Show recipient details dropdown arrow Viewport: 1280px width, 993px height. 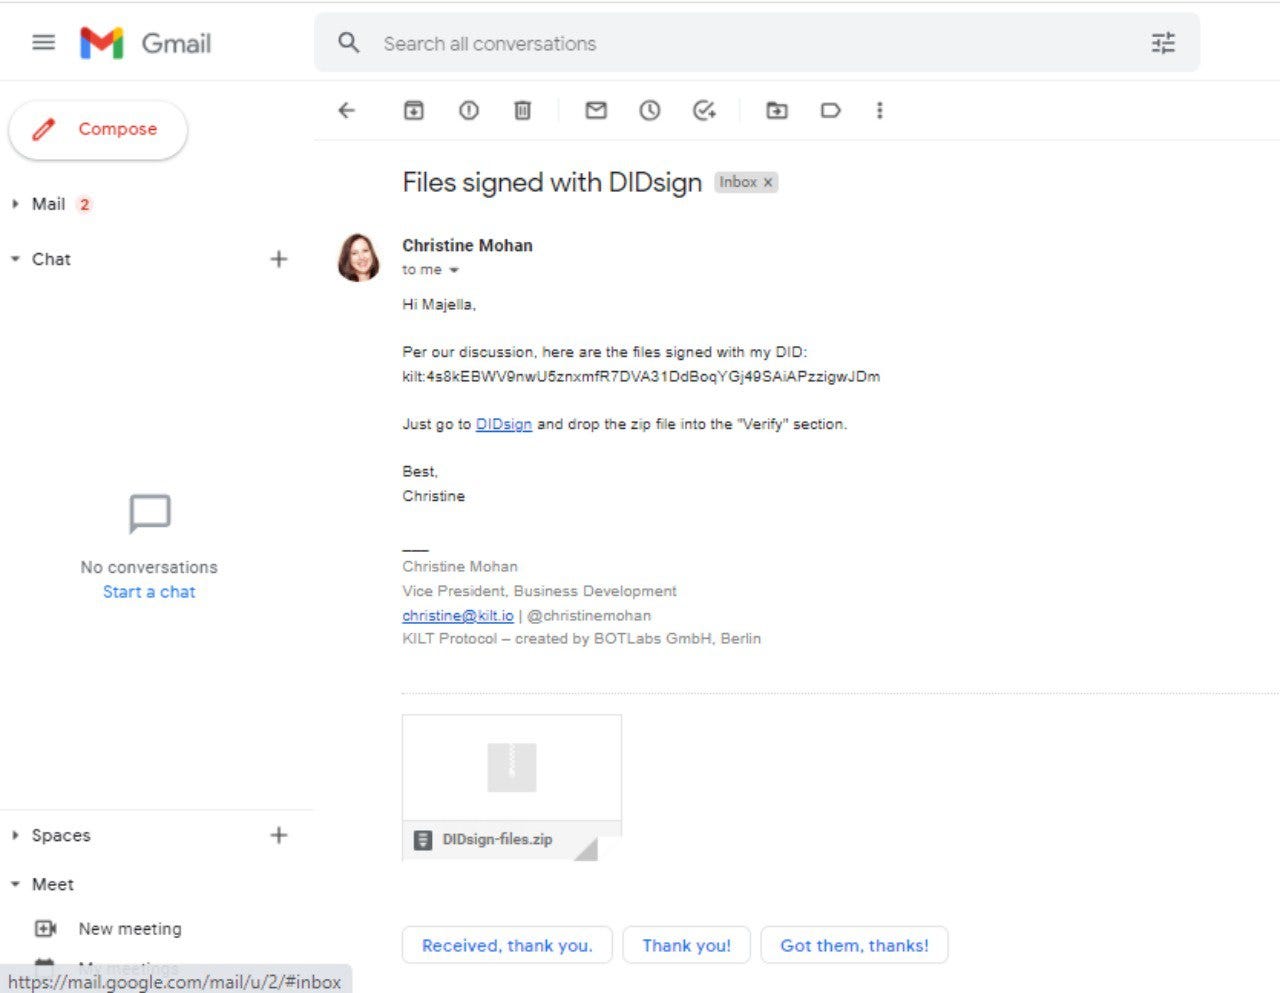coord(454,270)
